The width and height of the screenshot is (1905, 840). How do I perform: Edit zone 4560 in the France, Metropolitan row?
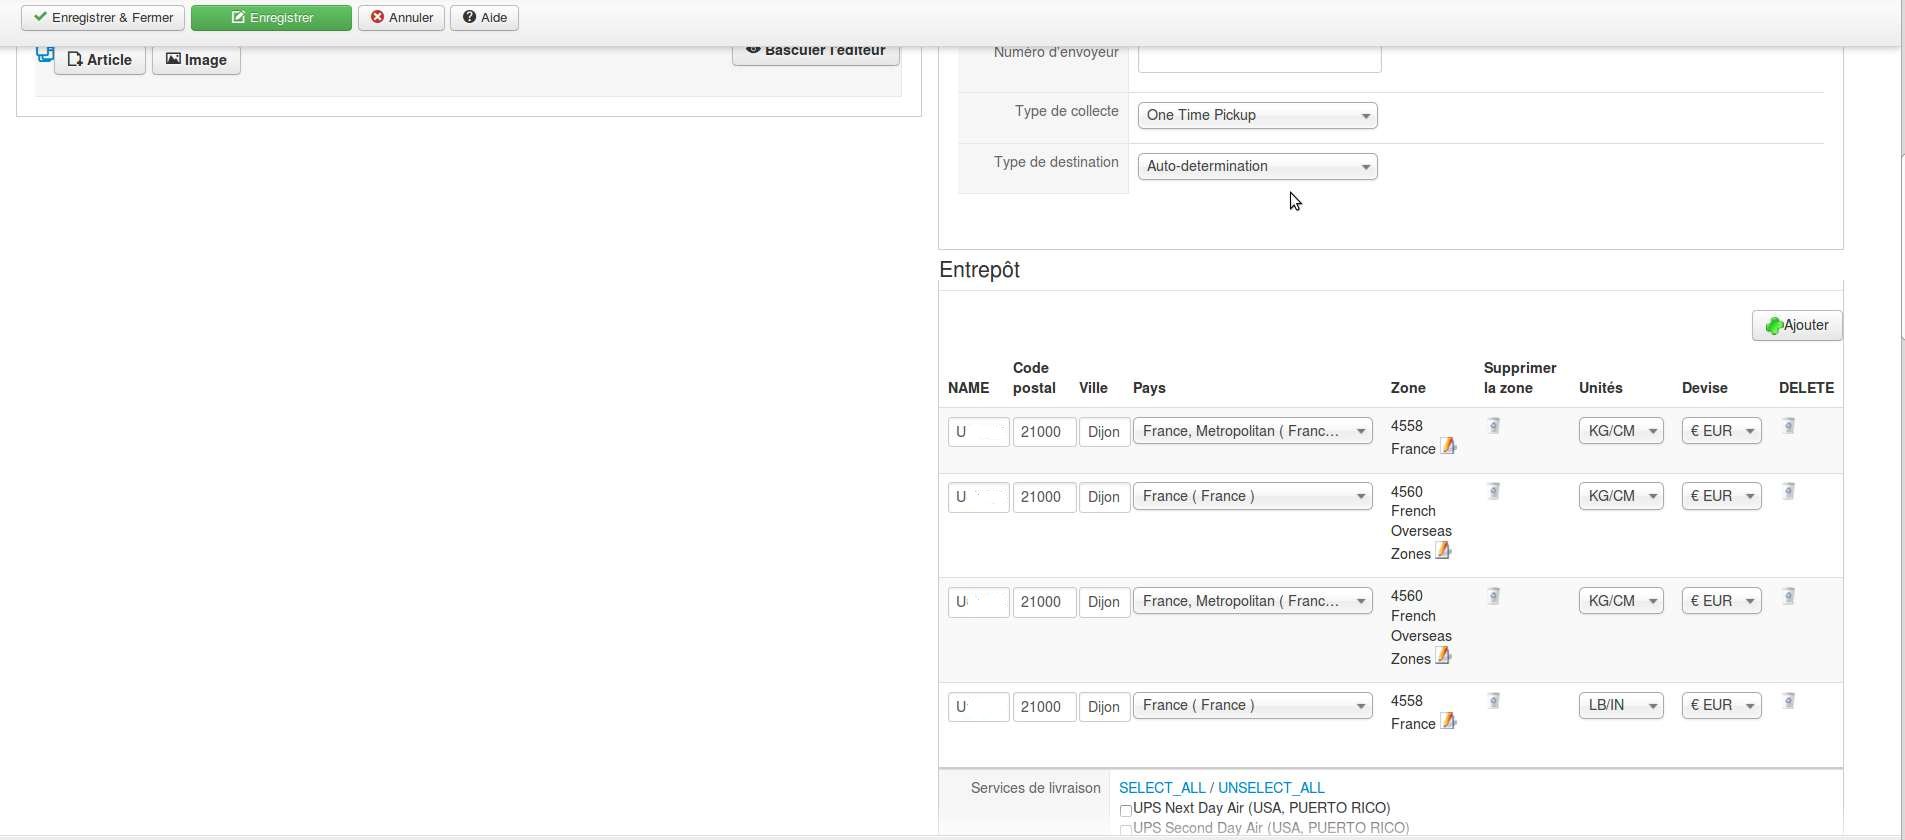[1443, 656]
